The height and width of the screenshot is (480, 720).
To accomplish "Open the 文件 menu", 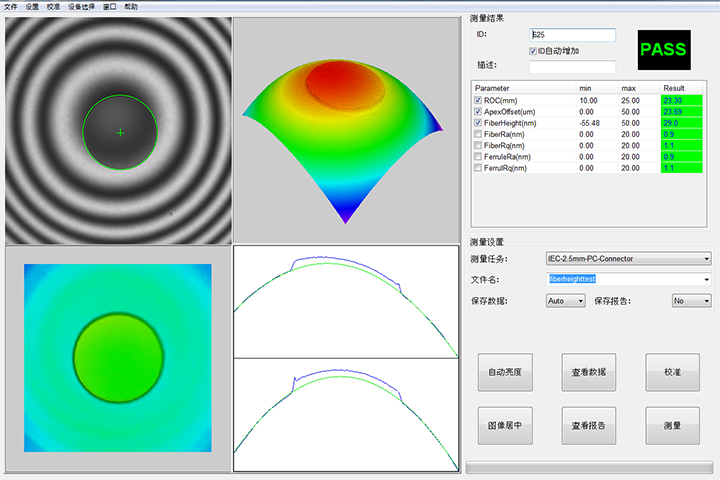I will click(x=10, y=6).
